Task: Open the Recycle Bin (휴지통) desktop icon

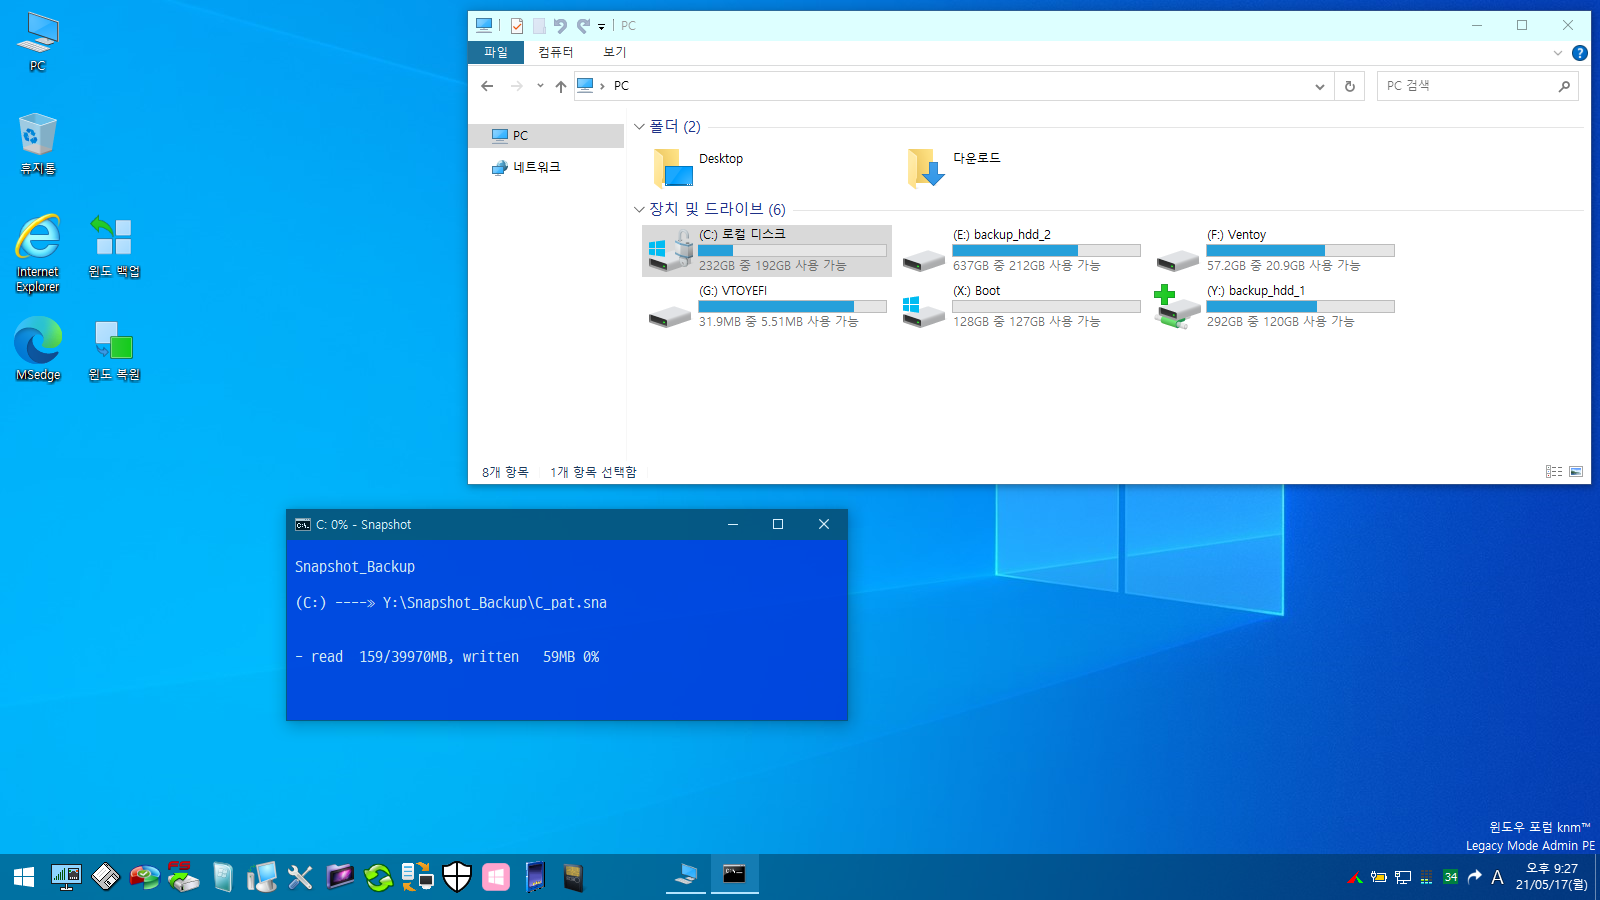Action: coord(38,144)
